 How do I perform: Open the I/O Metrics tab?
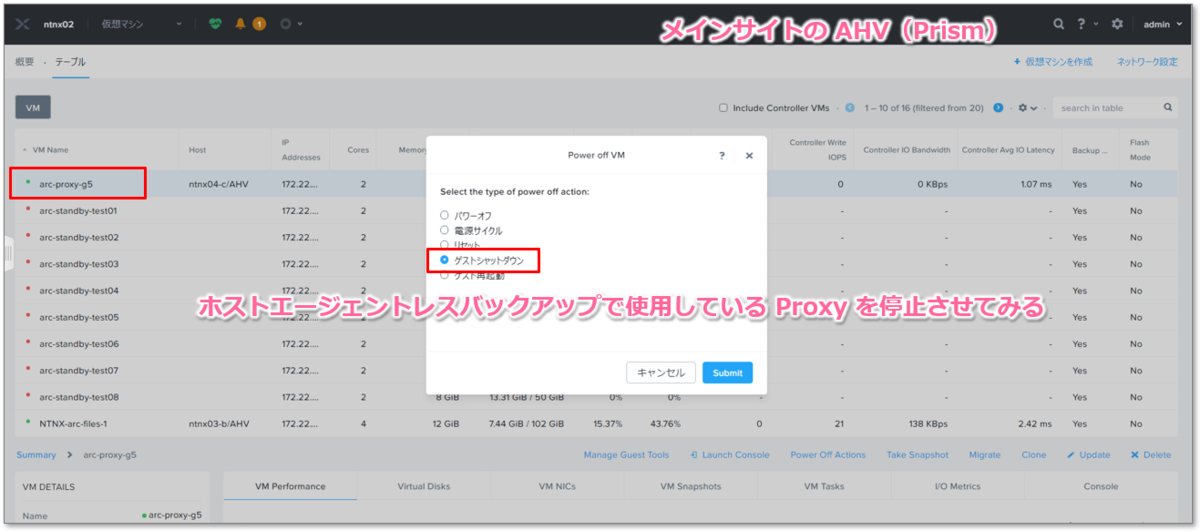click(x=958, y=487)
